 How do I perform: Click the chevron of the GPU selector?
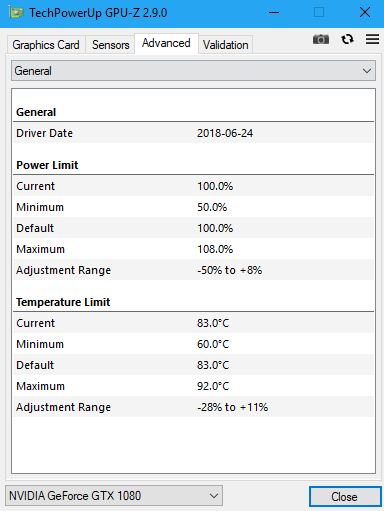coord(214,496)
